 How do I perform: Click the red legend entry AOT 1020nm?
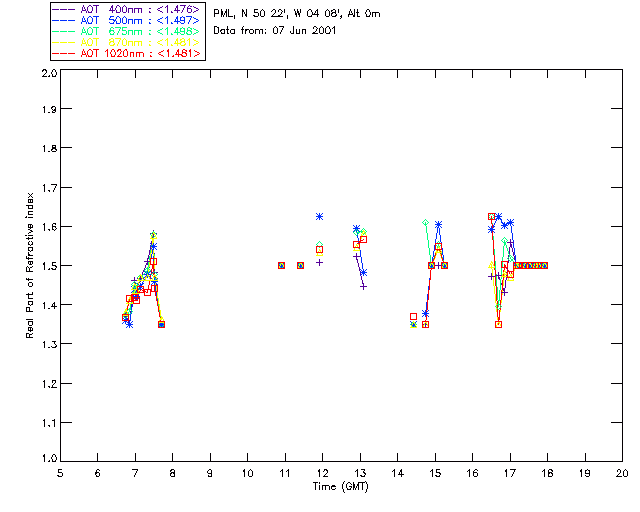tap(127, 53)
